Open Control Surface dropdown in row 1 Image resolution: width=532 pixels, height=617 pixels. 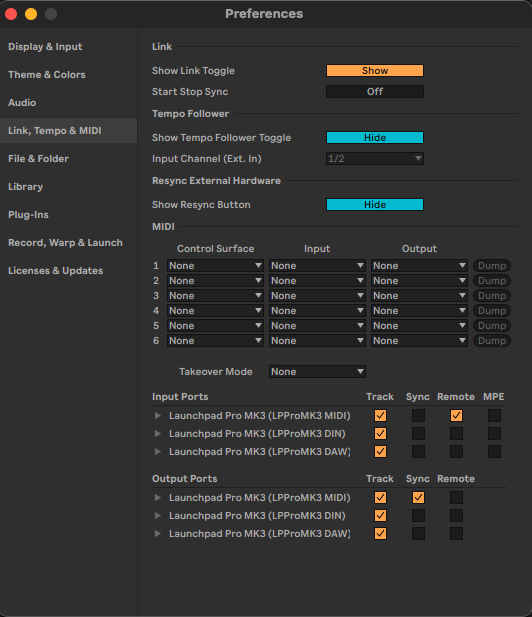(x=215, y=266)
